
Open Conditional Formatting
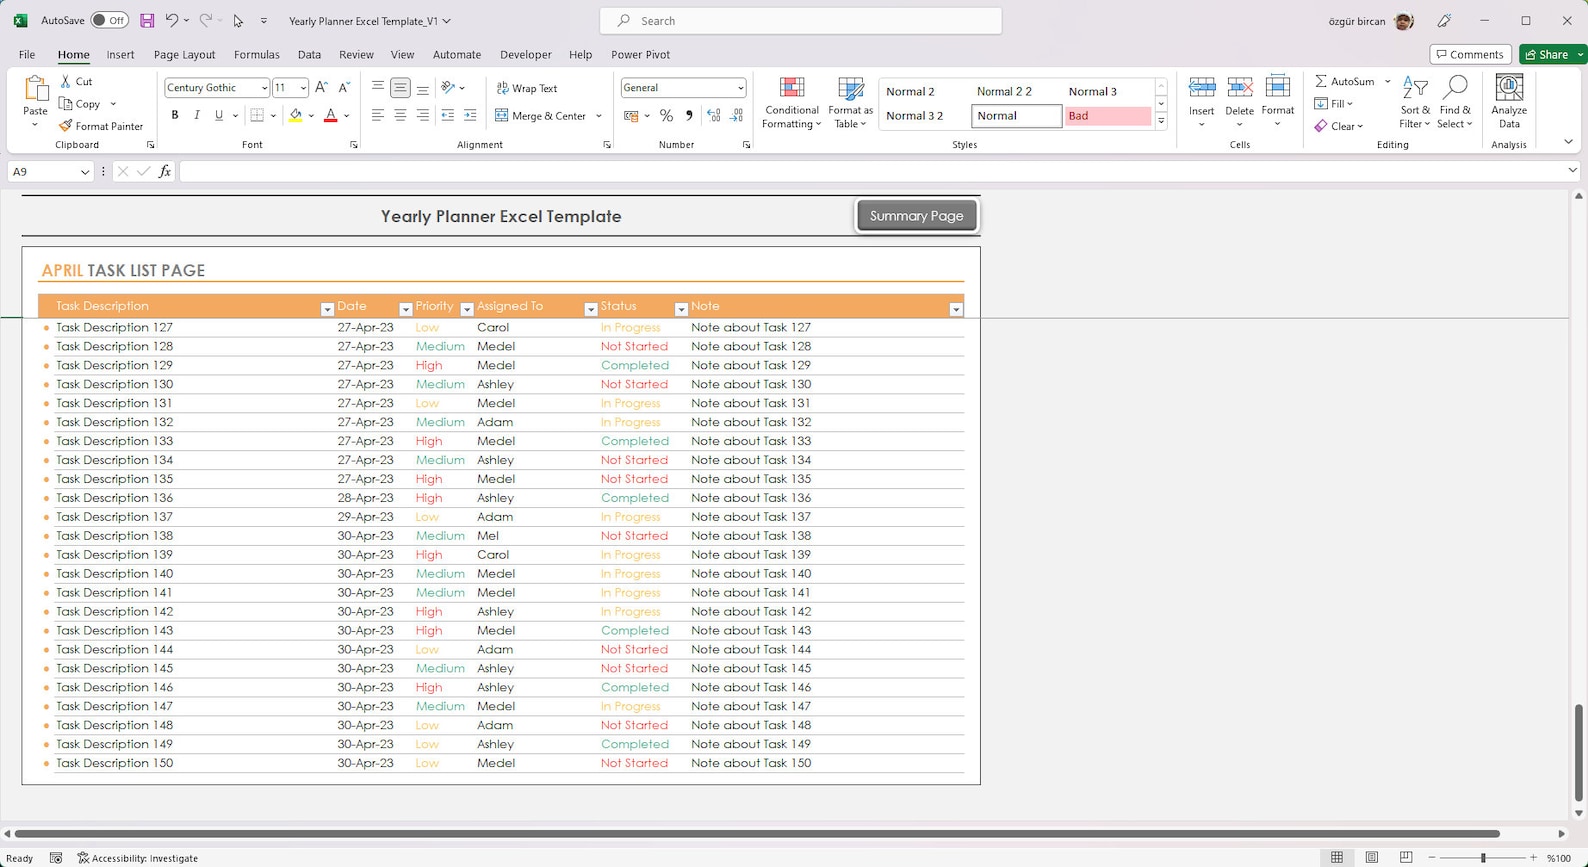[791, 103]
